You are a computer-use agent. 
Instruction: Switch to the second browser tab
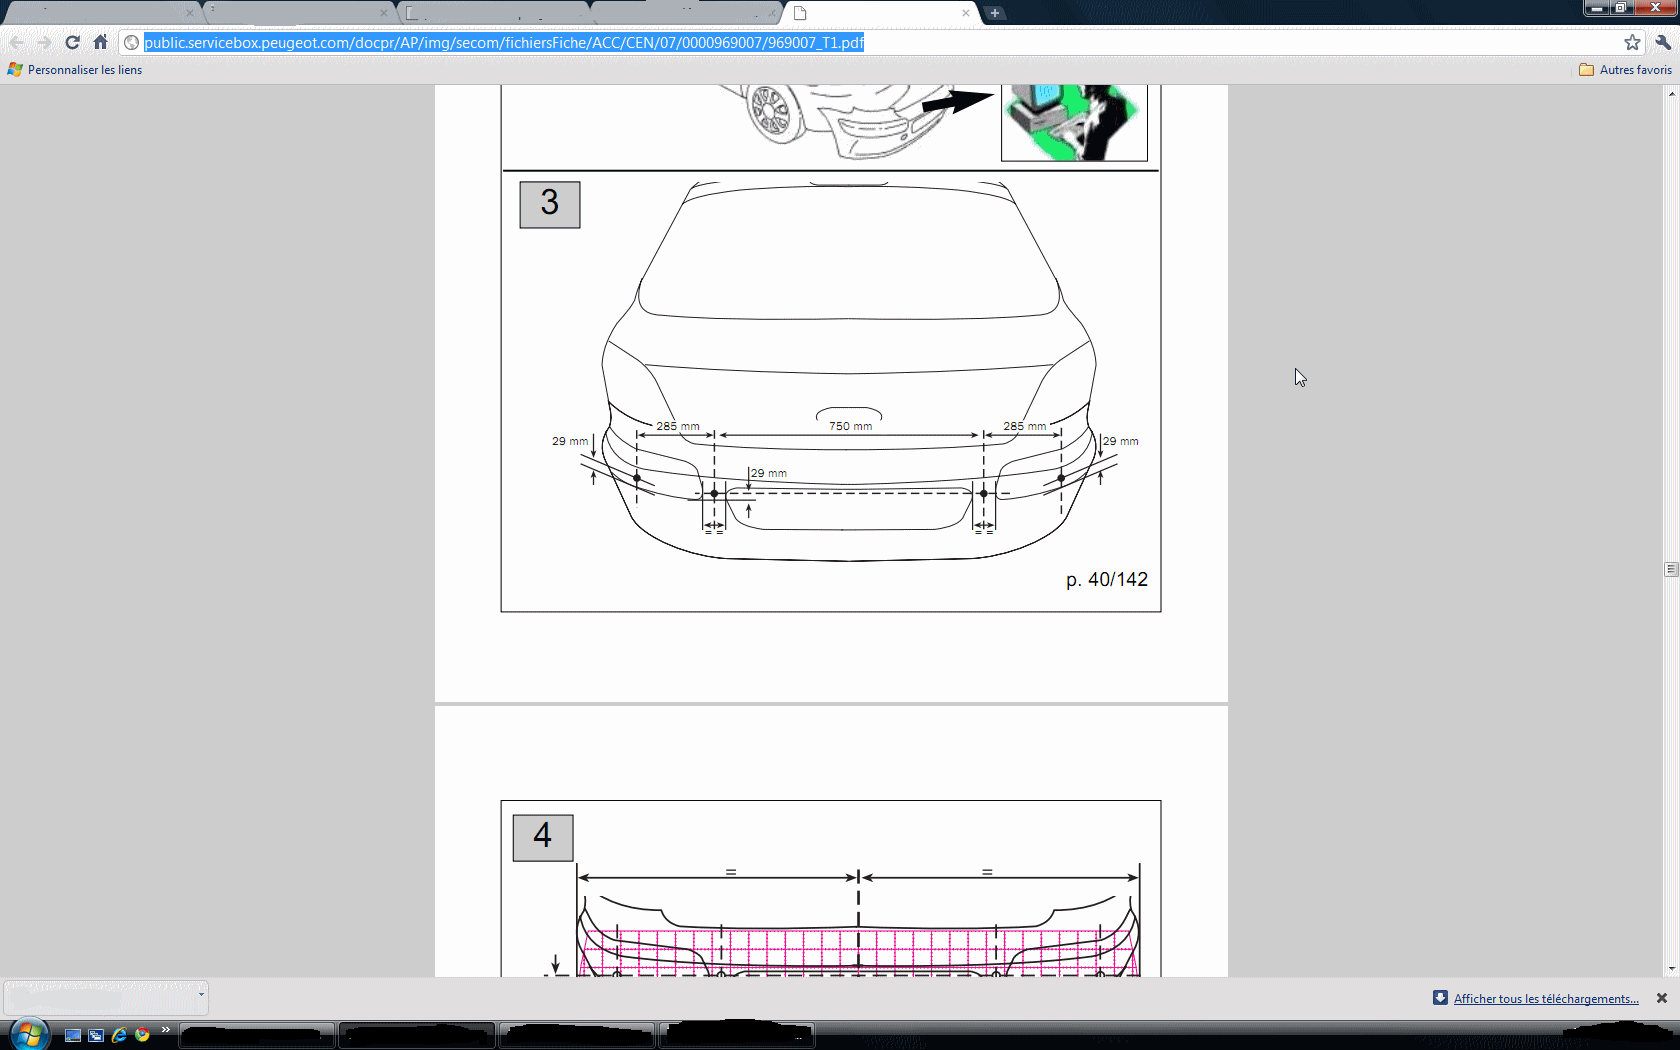[298, 13]
